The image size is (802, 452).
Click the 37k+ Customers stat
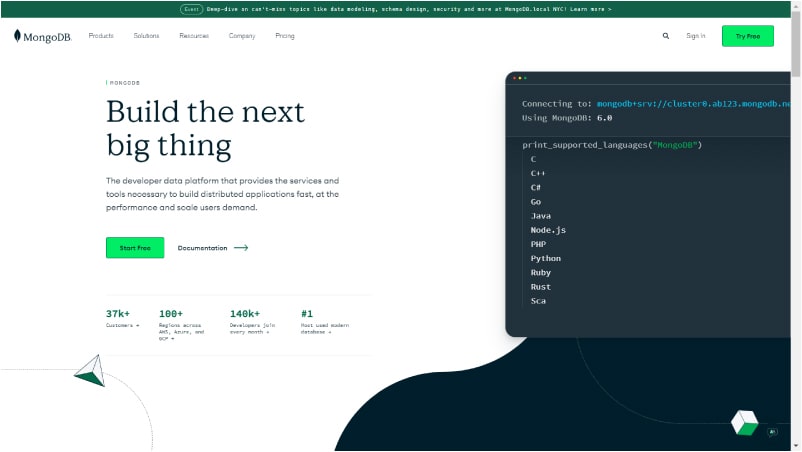(123, 318)
